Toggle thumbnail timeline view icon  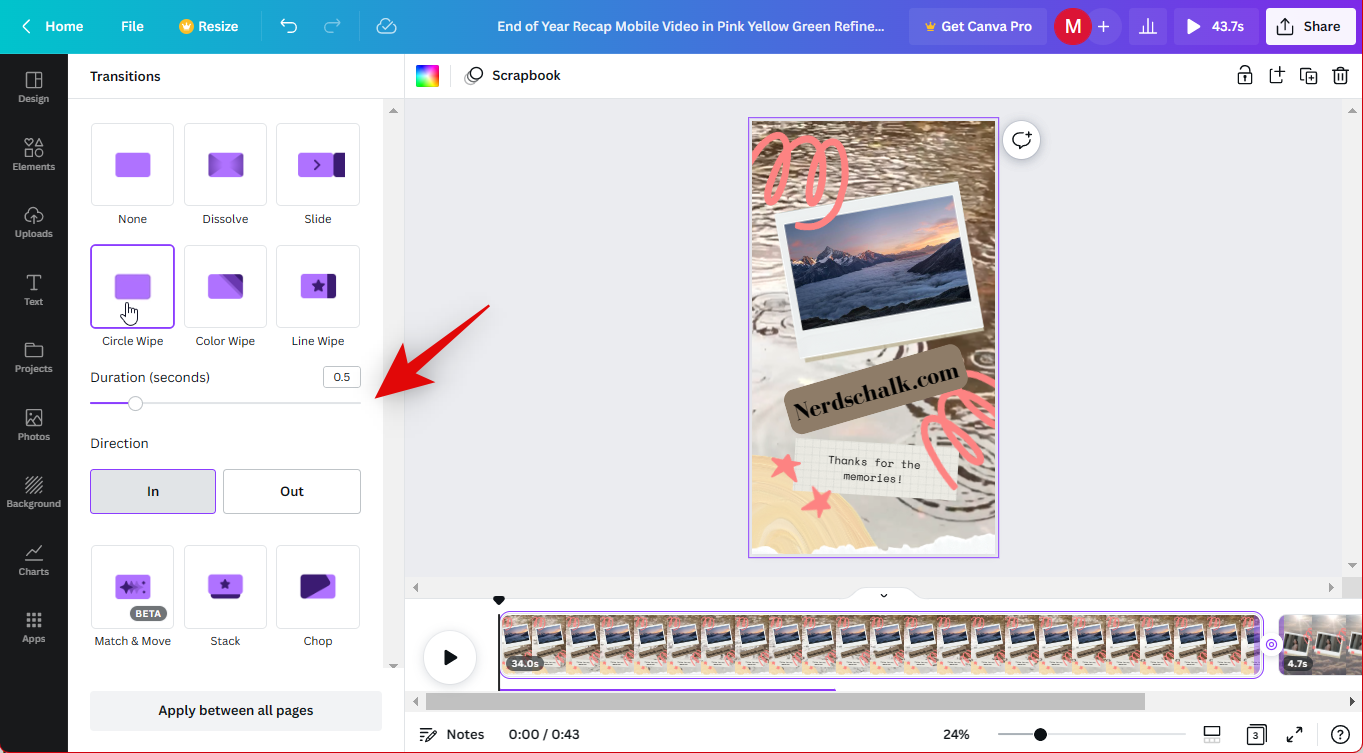click(1212, 734)
